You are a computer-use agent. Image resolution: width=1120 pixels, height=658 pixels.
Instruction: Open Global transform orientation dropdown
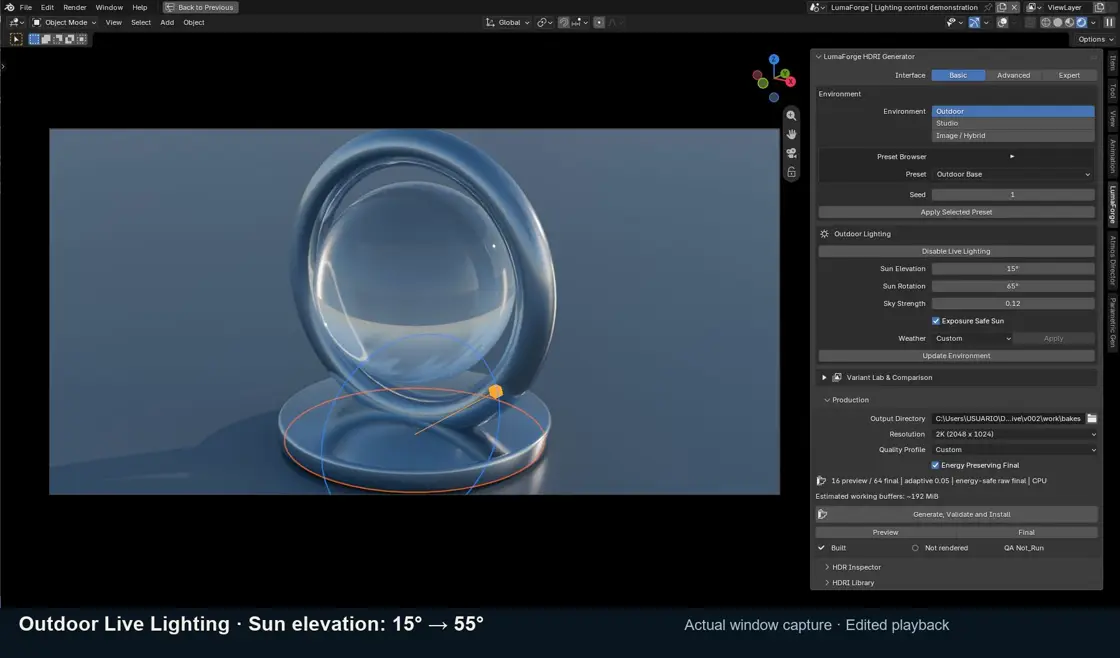(x=508, y=22)
